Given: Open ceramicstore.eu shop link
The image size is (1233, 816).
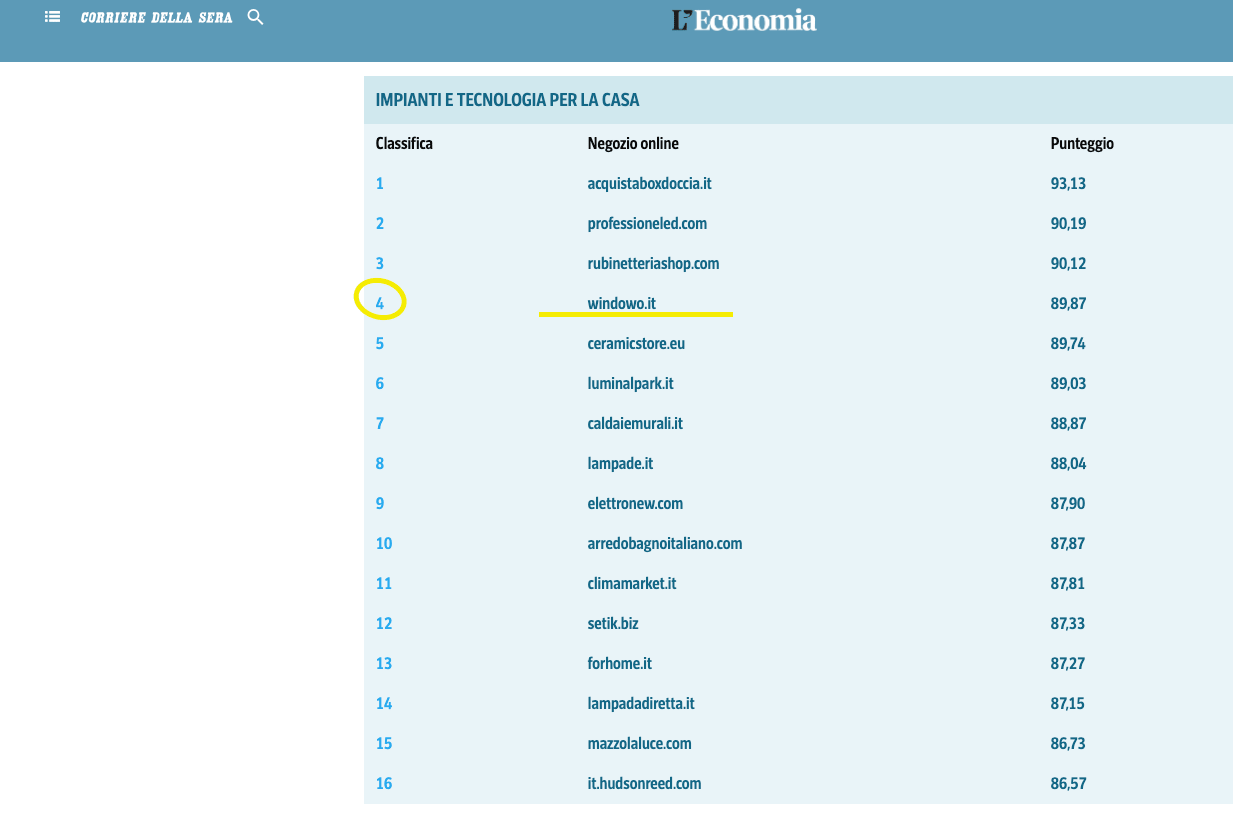Looking at the screenshot, I should (x=636, y=343).
